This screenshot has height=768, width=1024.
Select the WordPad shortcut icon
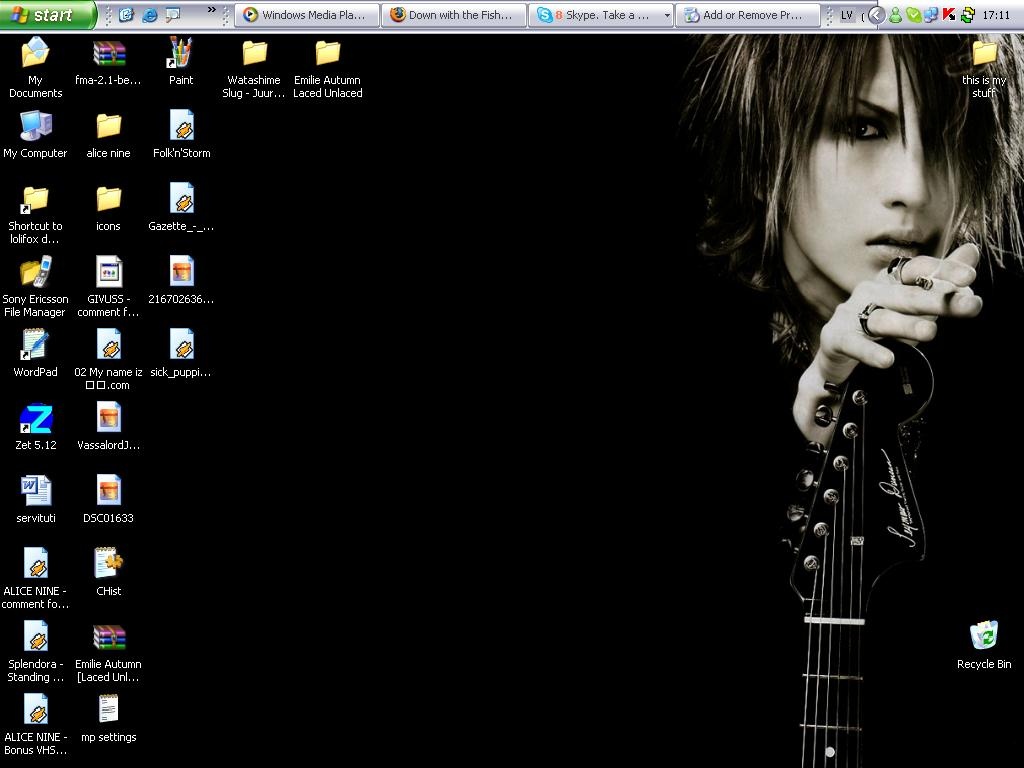tap(35, 354)
